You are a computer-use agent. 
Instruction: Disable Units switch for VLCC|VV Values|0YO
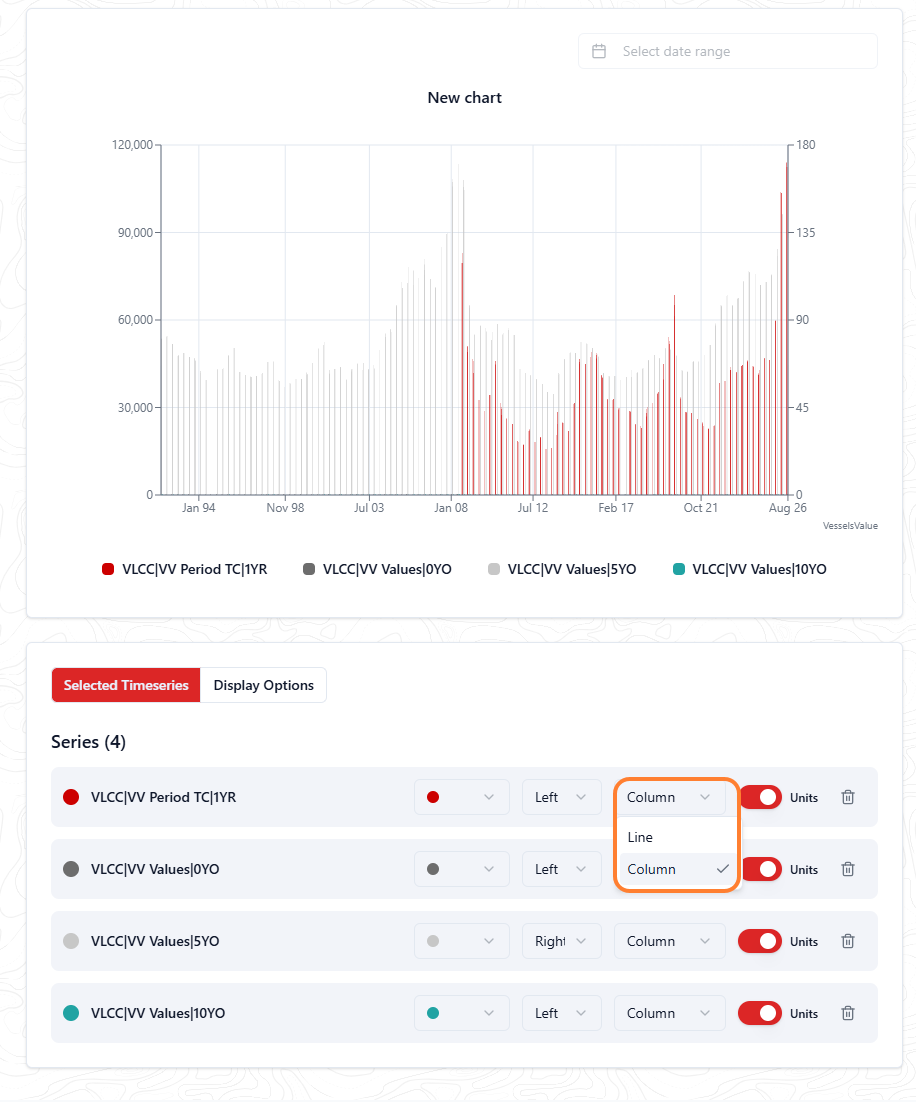(x=760, y=869)
